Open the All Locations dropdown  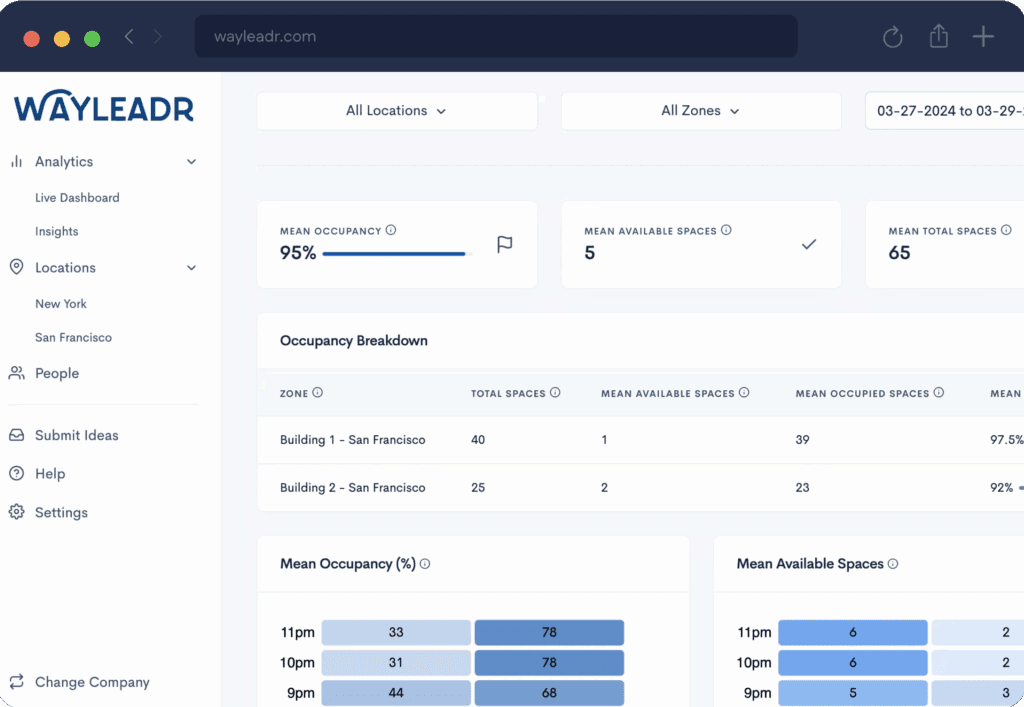coord(396,110)
